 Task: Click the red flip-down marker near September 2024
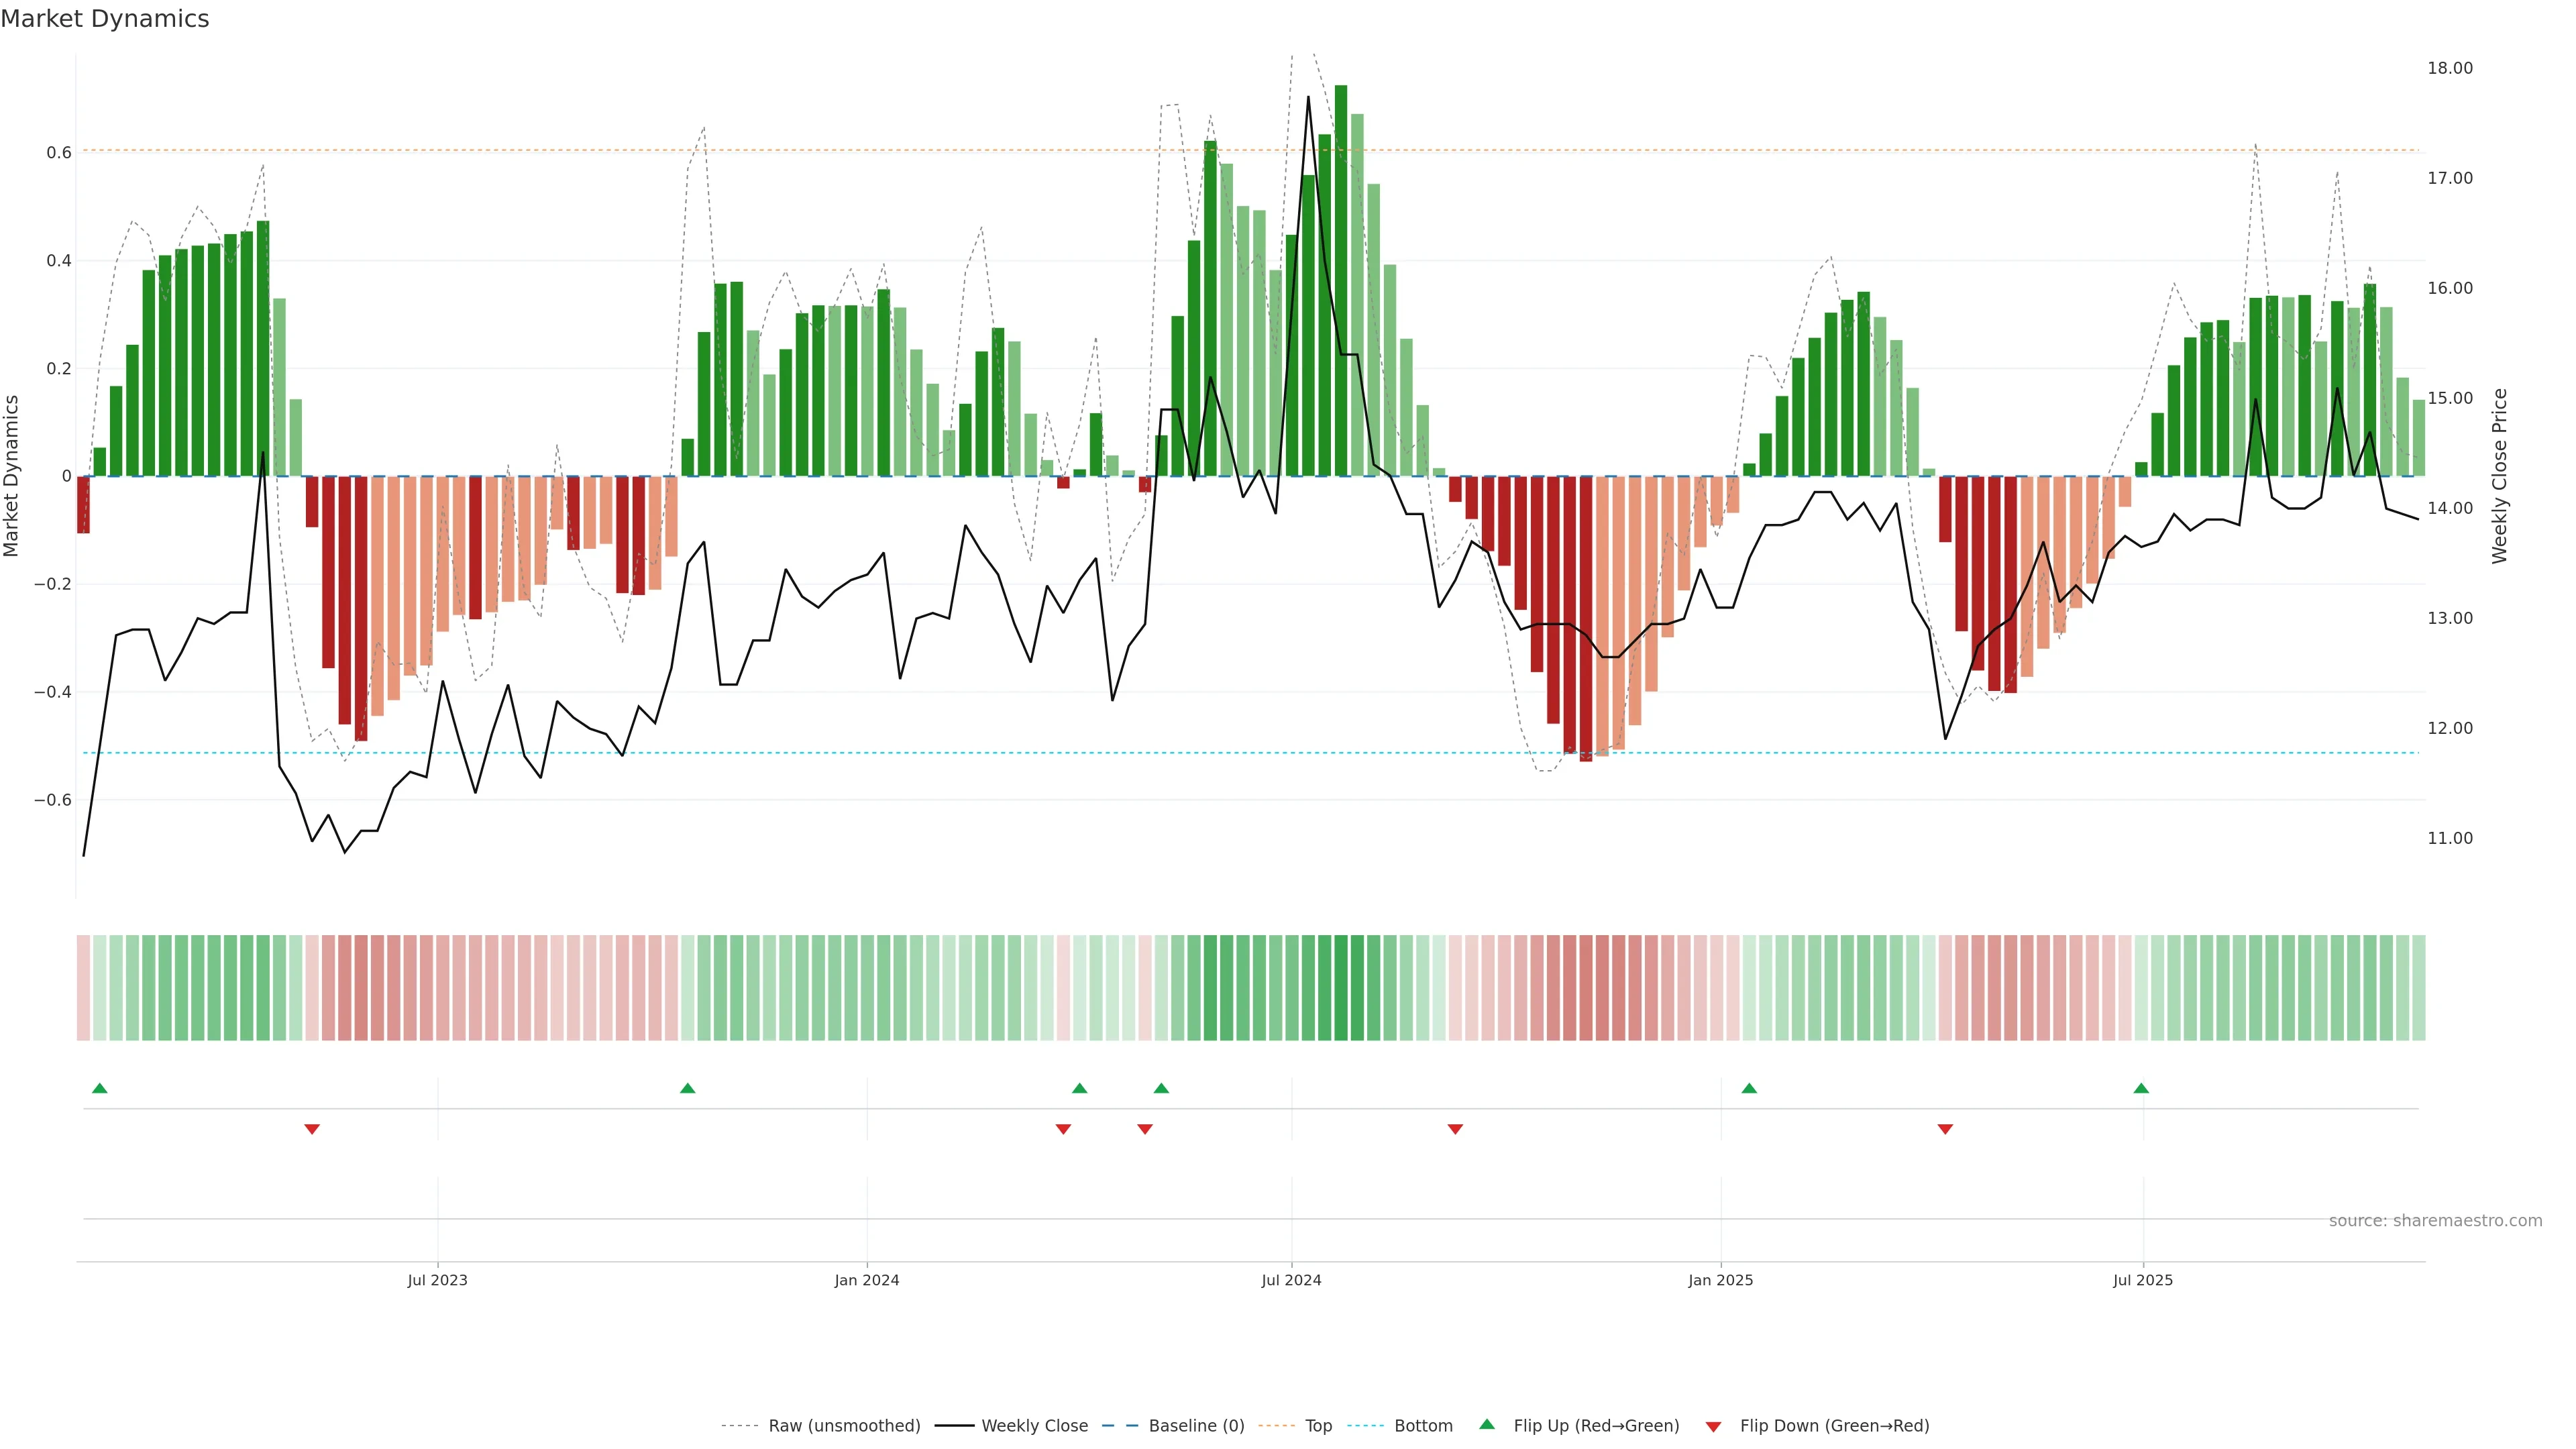coord(1455,1129)
